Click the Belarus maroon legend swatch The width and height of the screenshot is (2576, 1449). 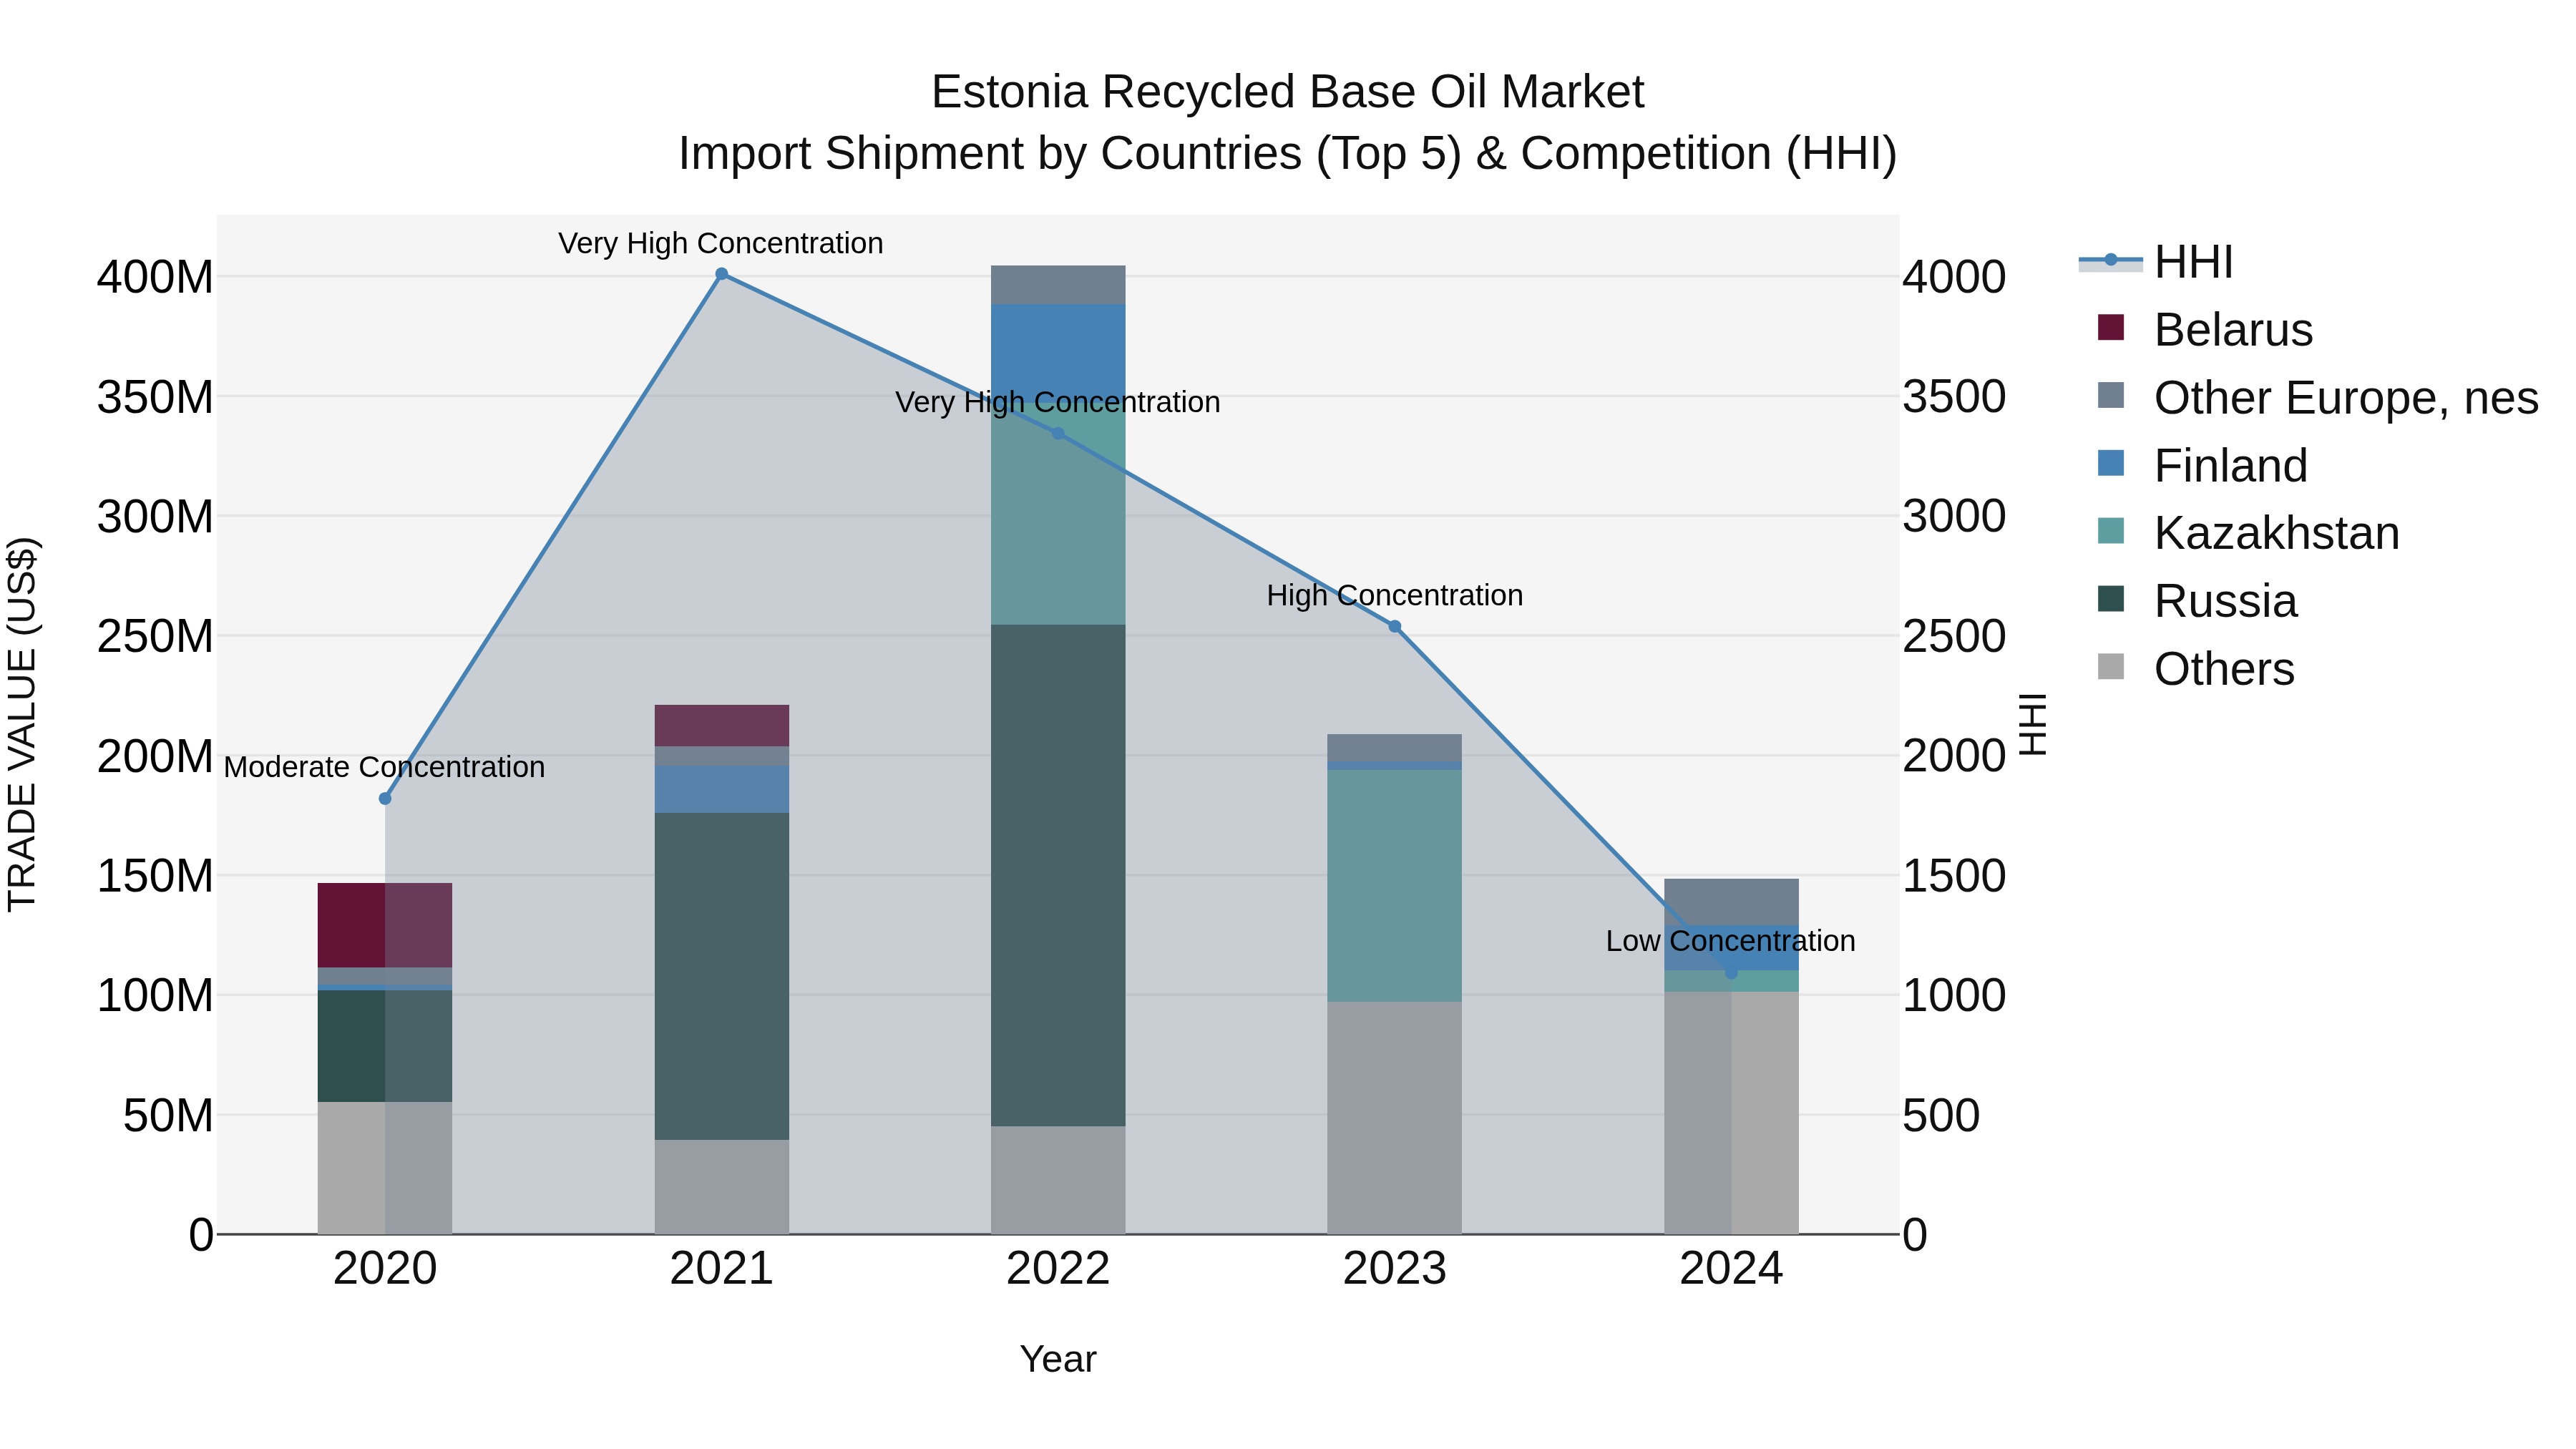(2110, 327)
